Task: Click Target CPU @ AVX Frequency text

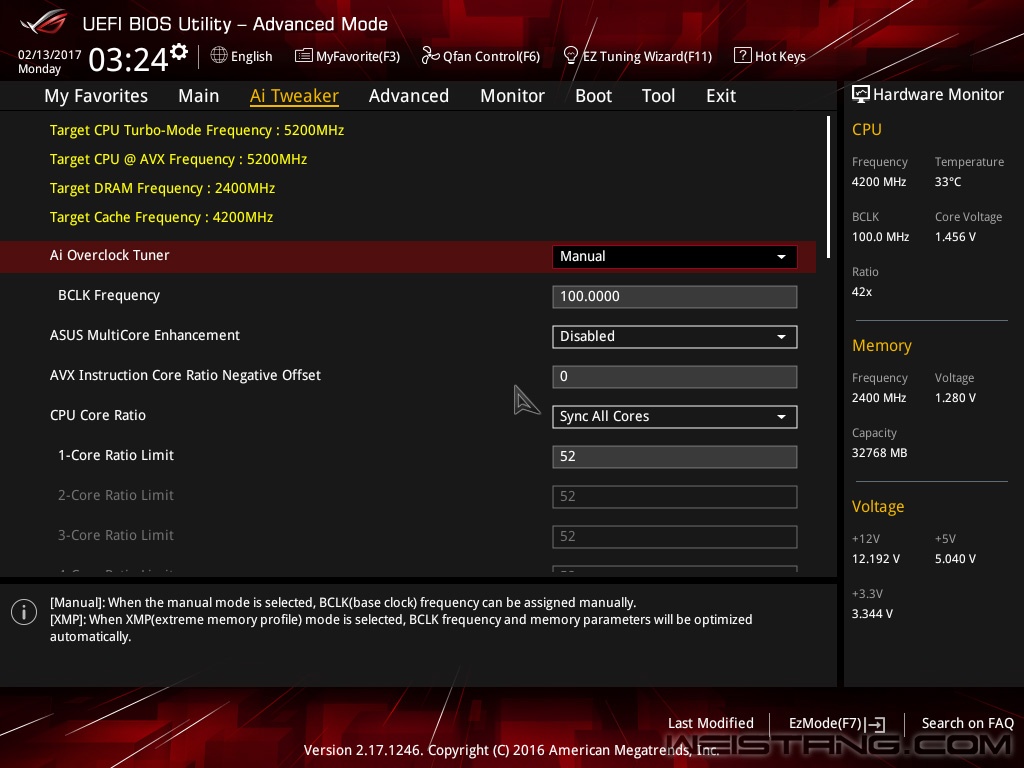Action: point(178,159)
